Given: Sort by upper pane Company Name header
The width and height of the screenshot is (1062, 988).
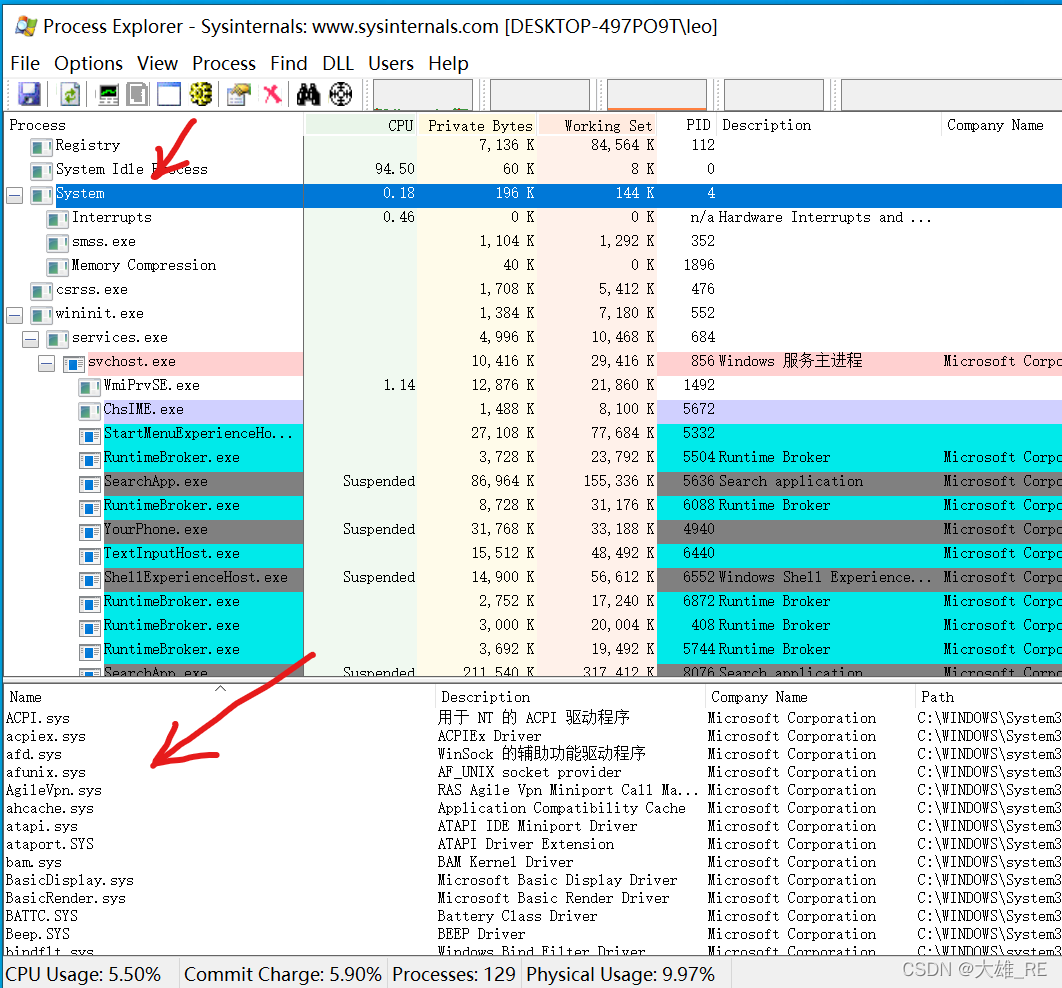Looking at the screenshot, I should coord(1002,125).
